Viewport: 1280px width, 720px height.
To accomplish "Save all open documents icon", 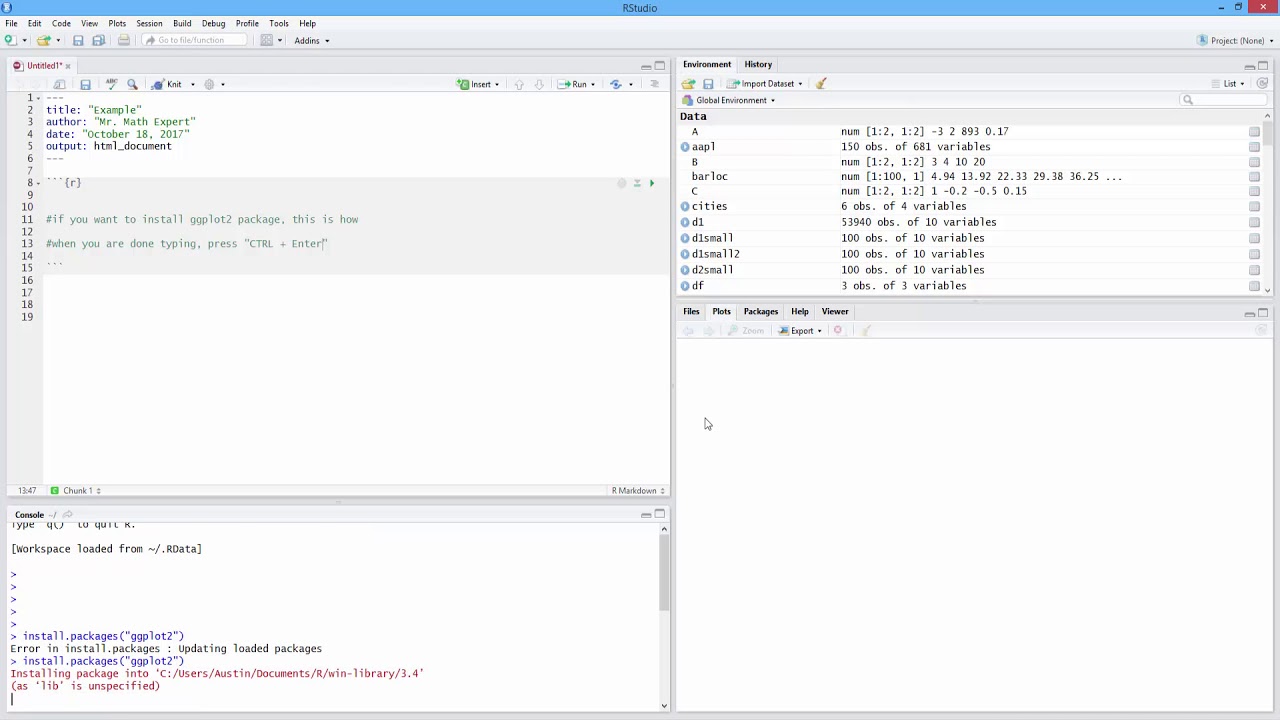I will tap(98, 40).
